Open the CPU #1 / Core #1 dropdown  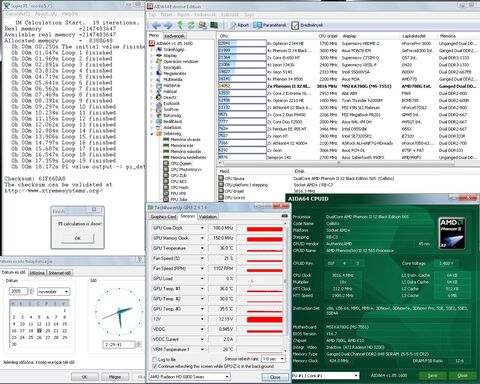pos(325,376)
